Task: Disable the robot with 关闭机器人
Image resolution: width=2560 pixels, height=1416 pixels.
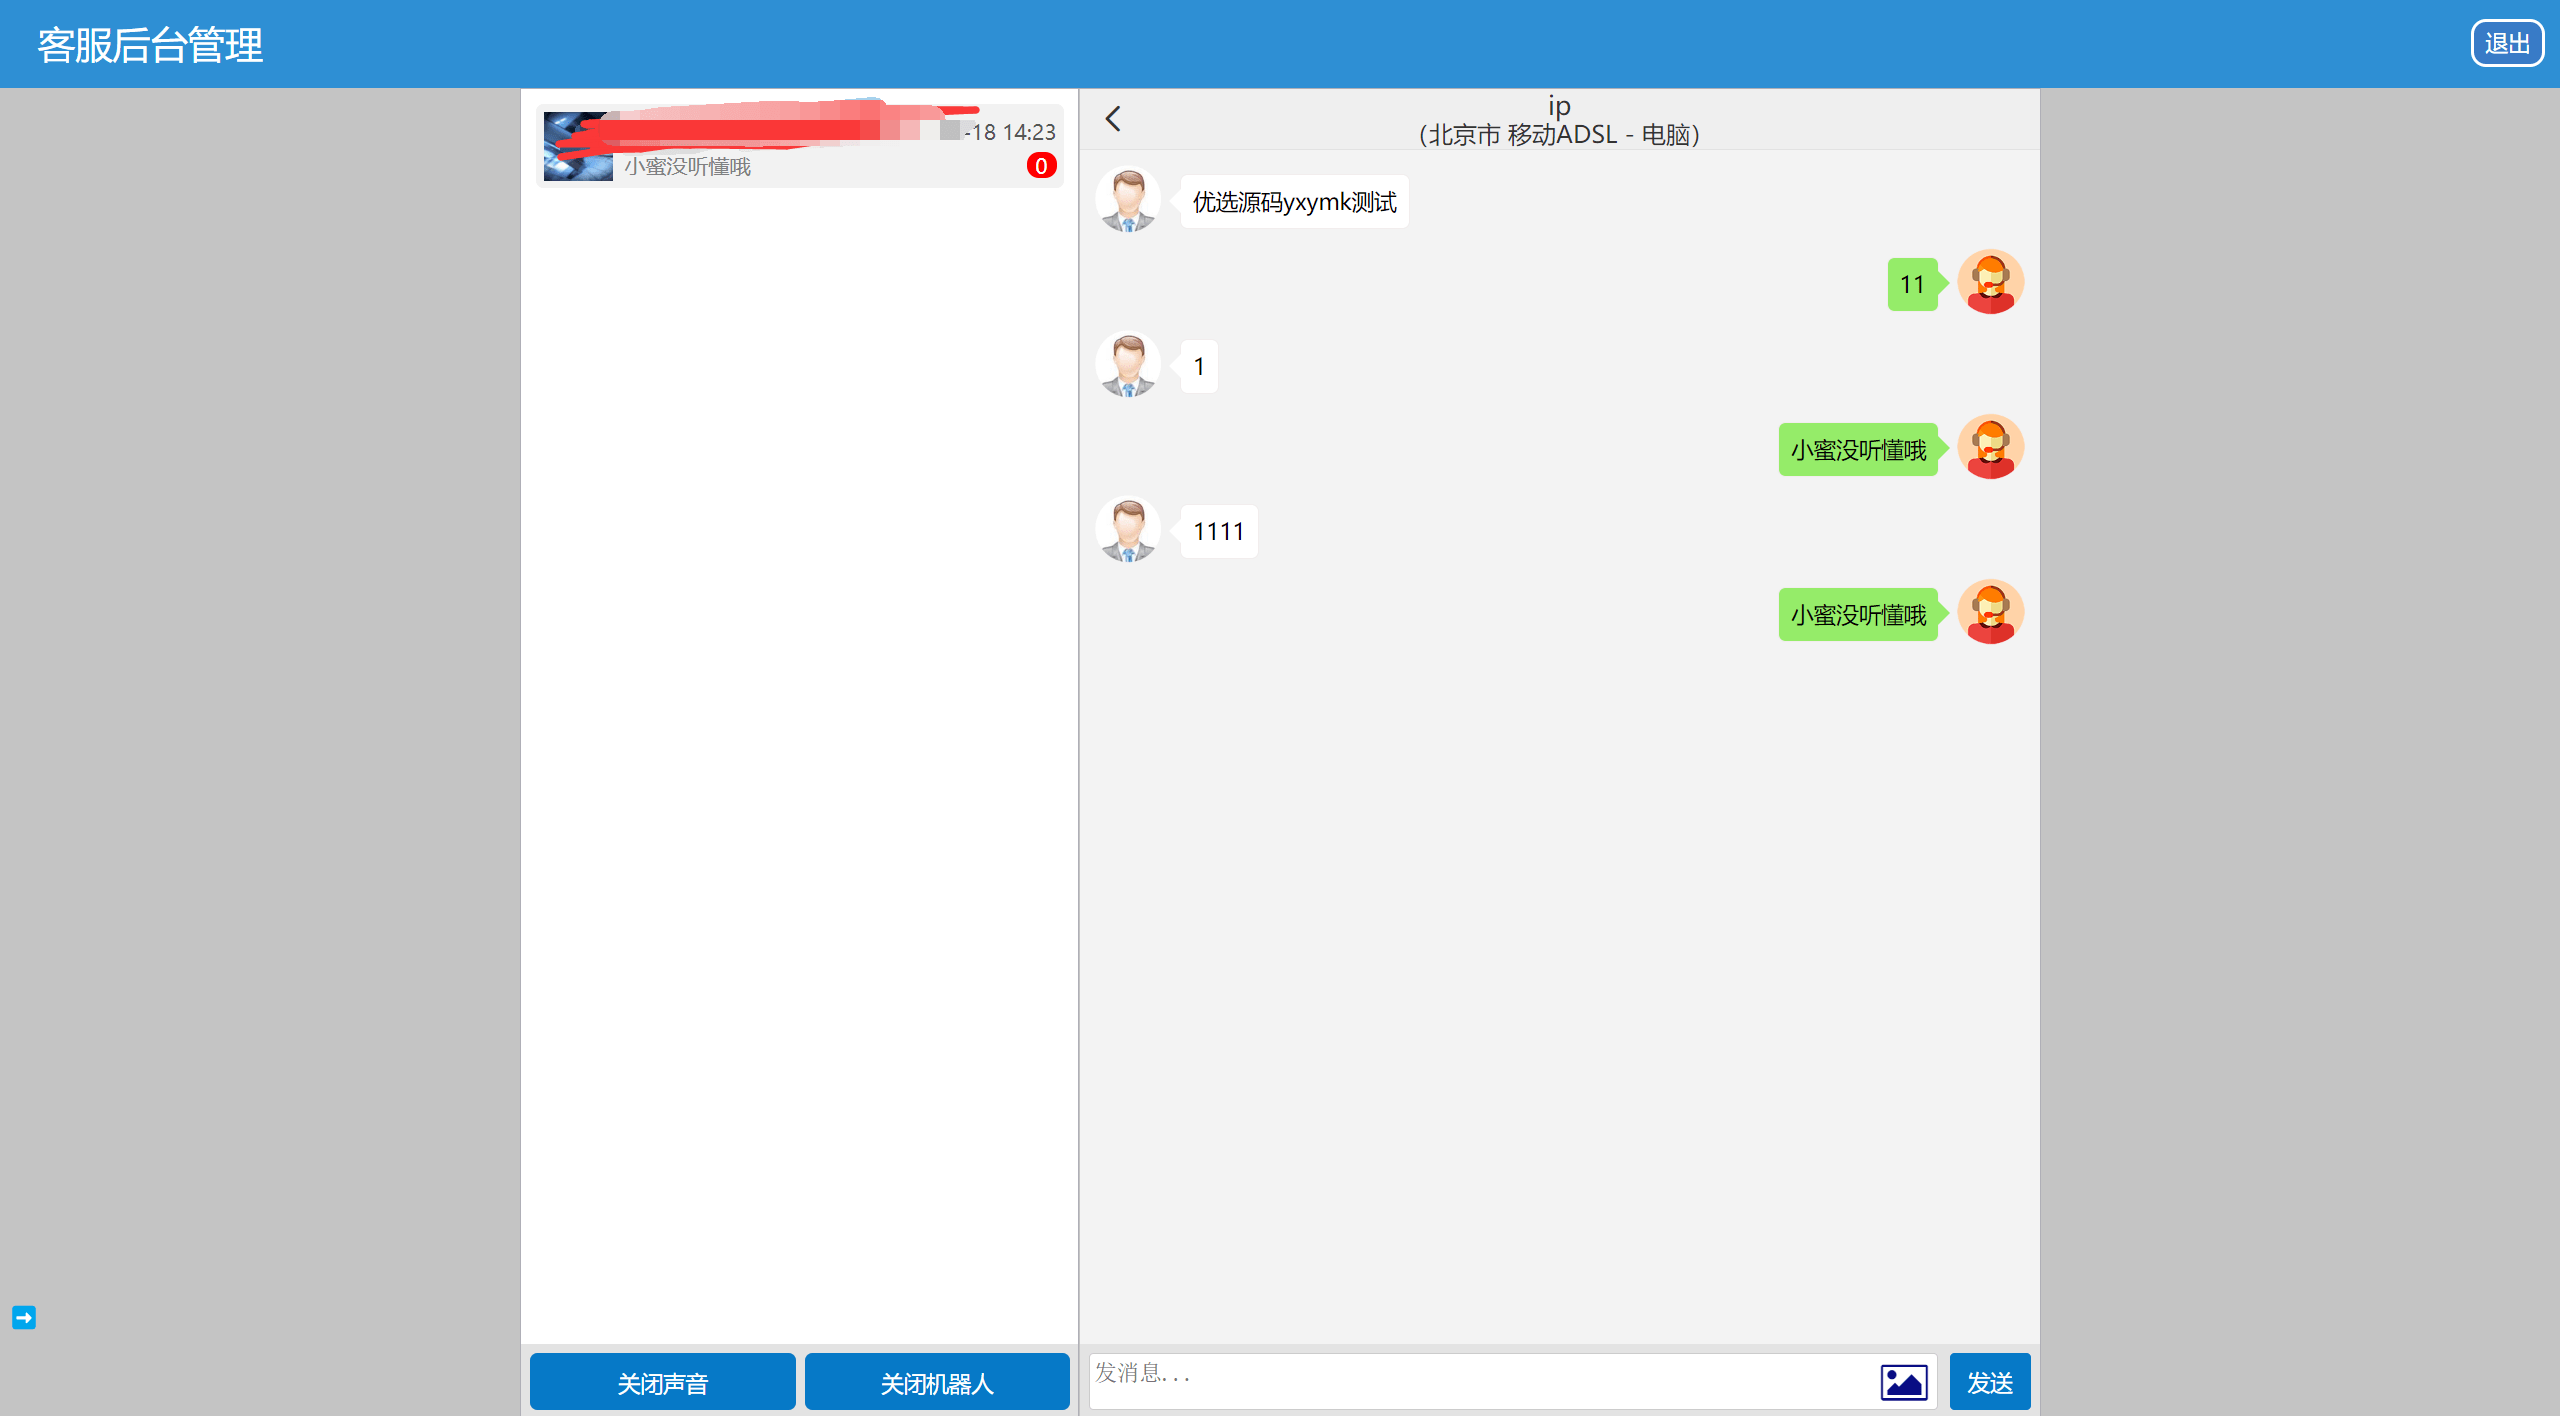Action: [x=937, y=1382]
